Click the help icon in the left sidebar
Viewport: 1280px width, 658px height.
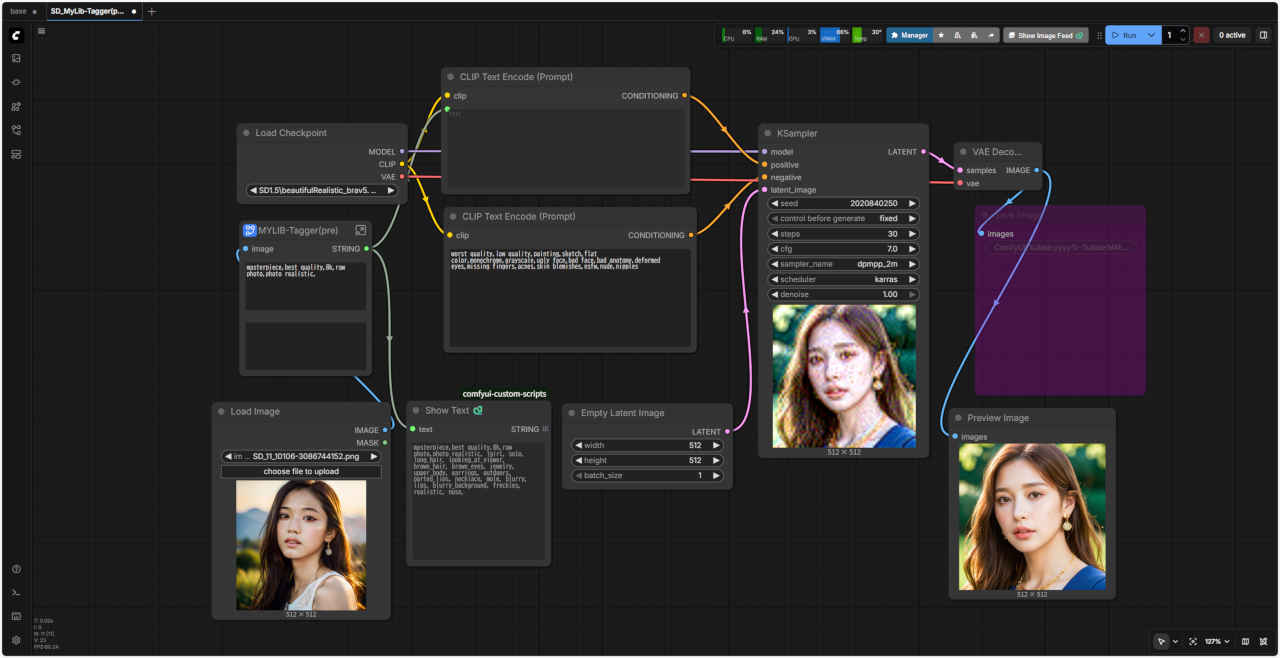coord(16,569)
